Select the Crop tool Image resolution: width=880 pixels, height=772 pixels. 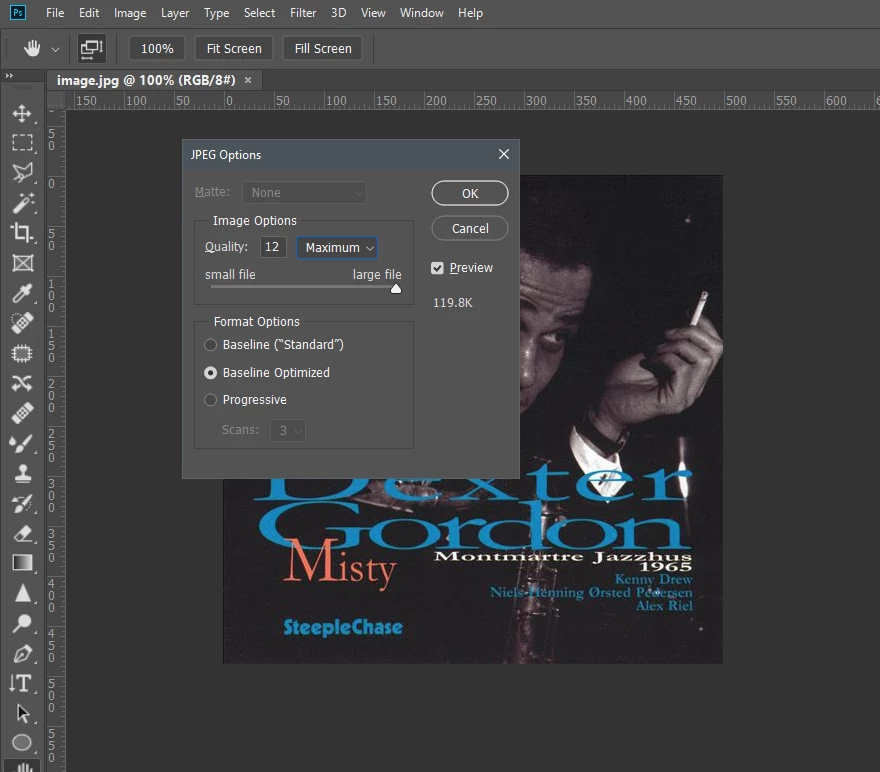(22, 232)
